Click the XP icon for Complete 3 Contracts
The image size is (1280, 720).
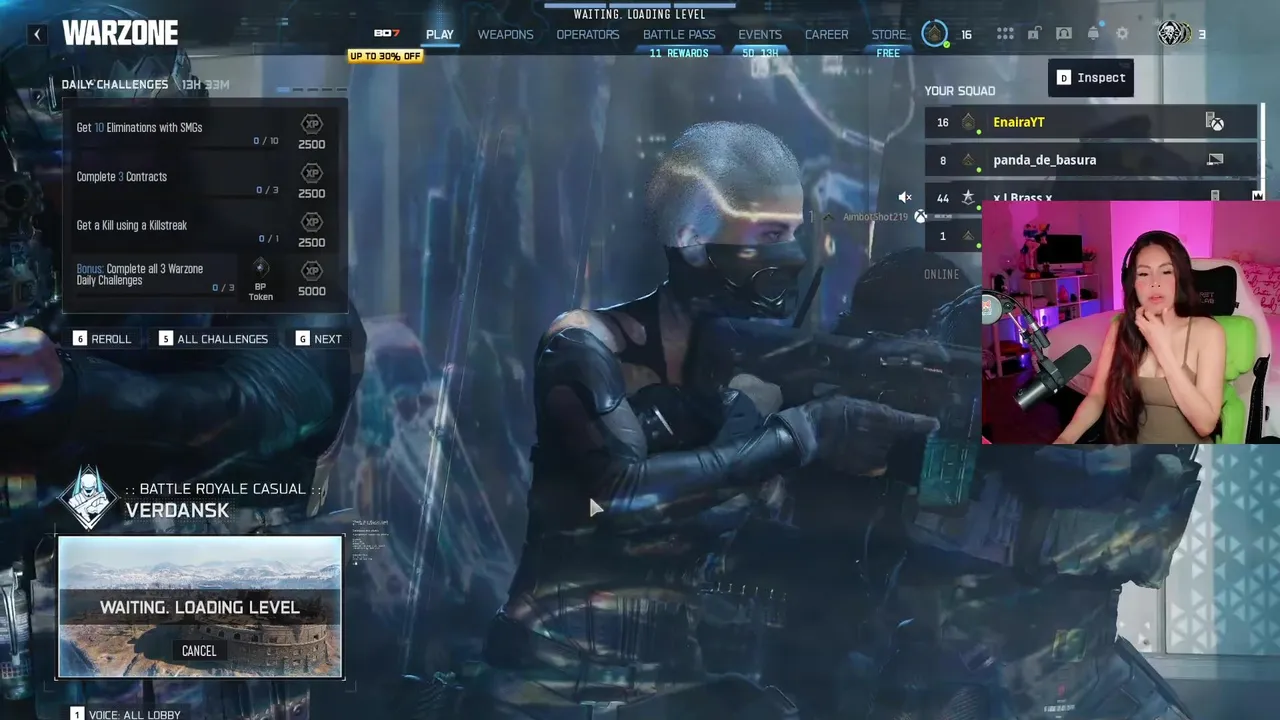pos(312,173)
